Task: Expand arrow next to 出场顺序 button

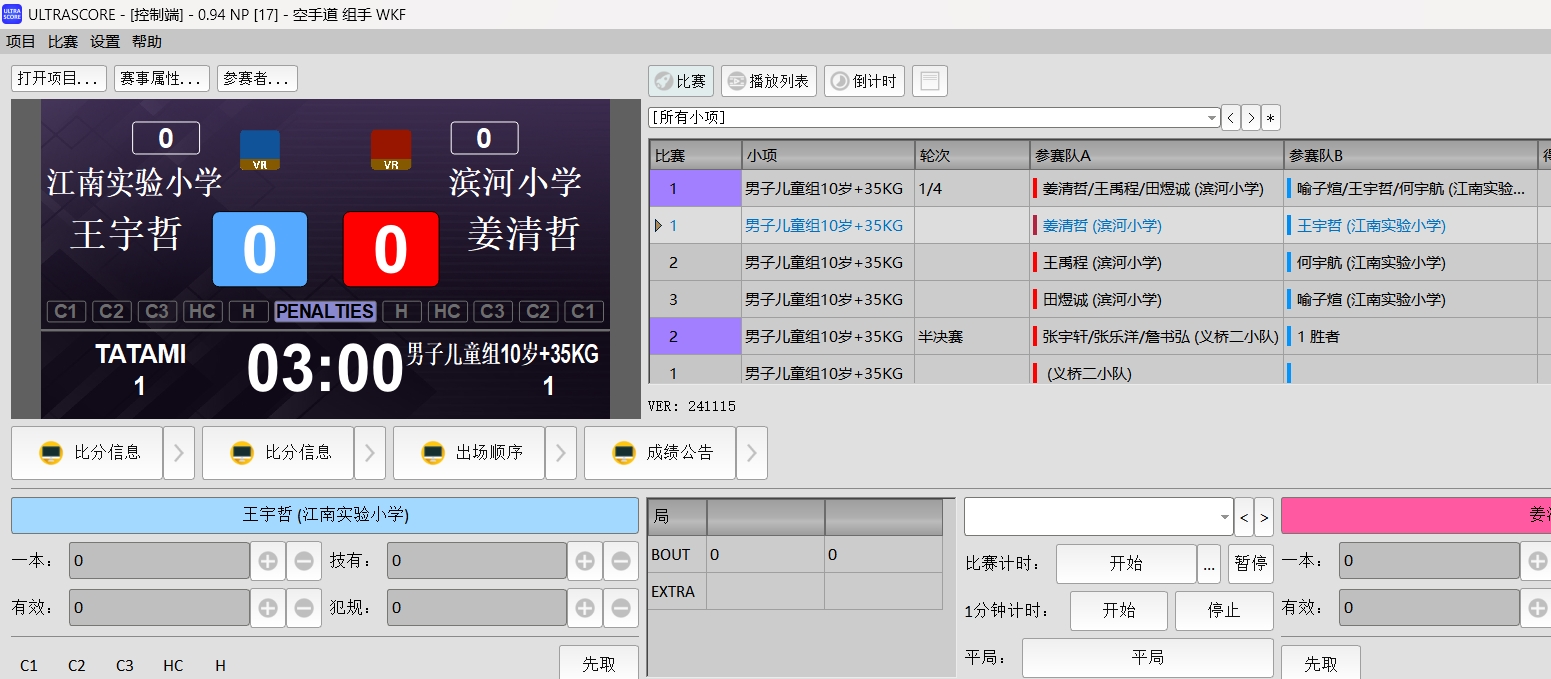Action: [561, 453]
